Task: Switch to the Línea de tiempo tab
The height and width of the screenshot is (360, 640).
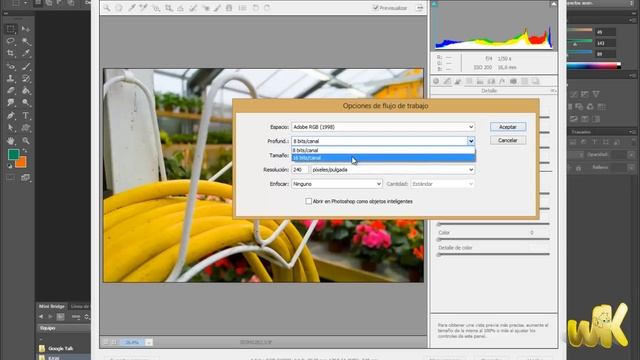Action: tap(80, 306)
